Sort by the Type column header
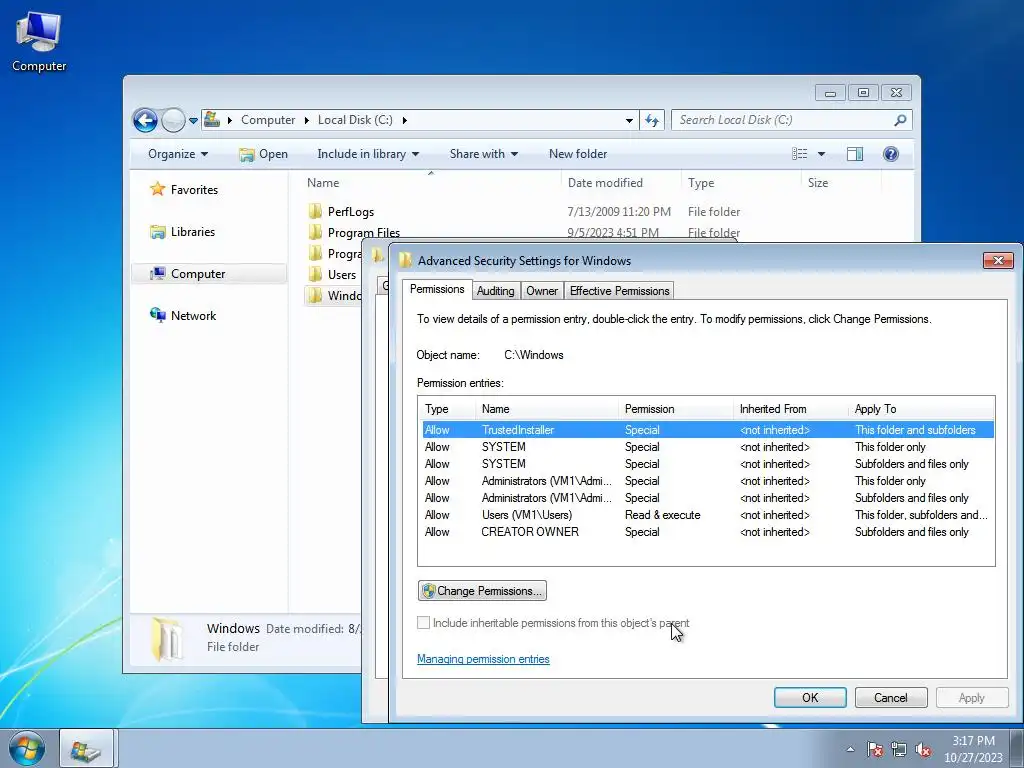 pos(741,183)
